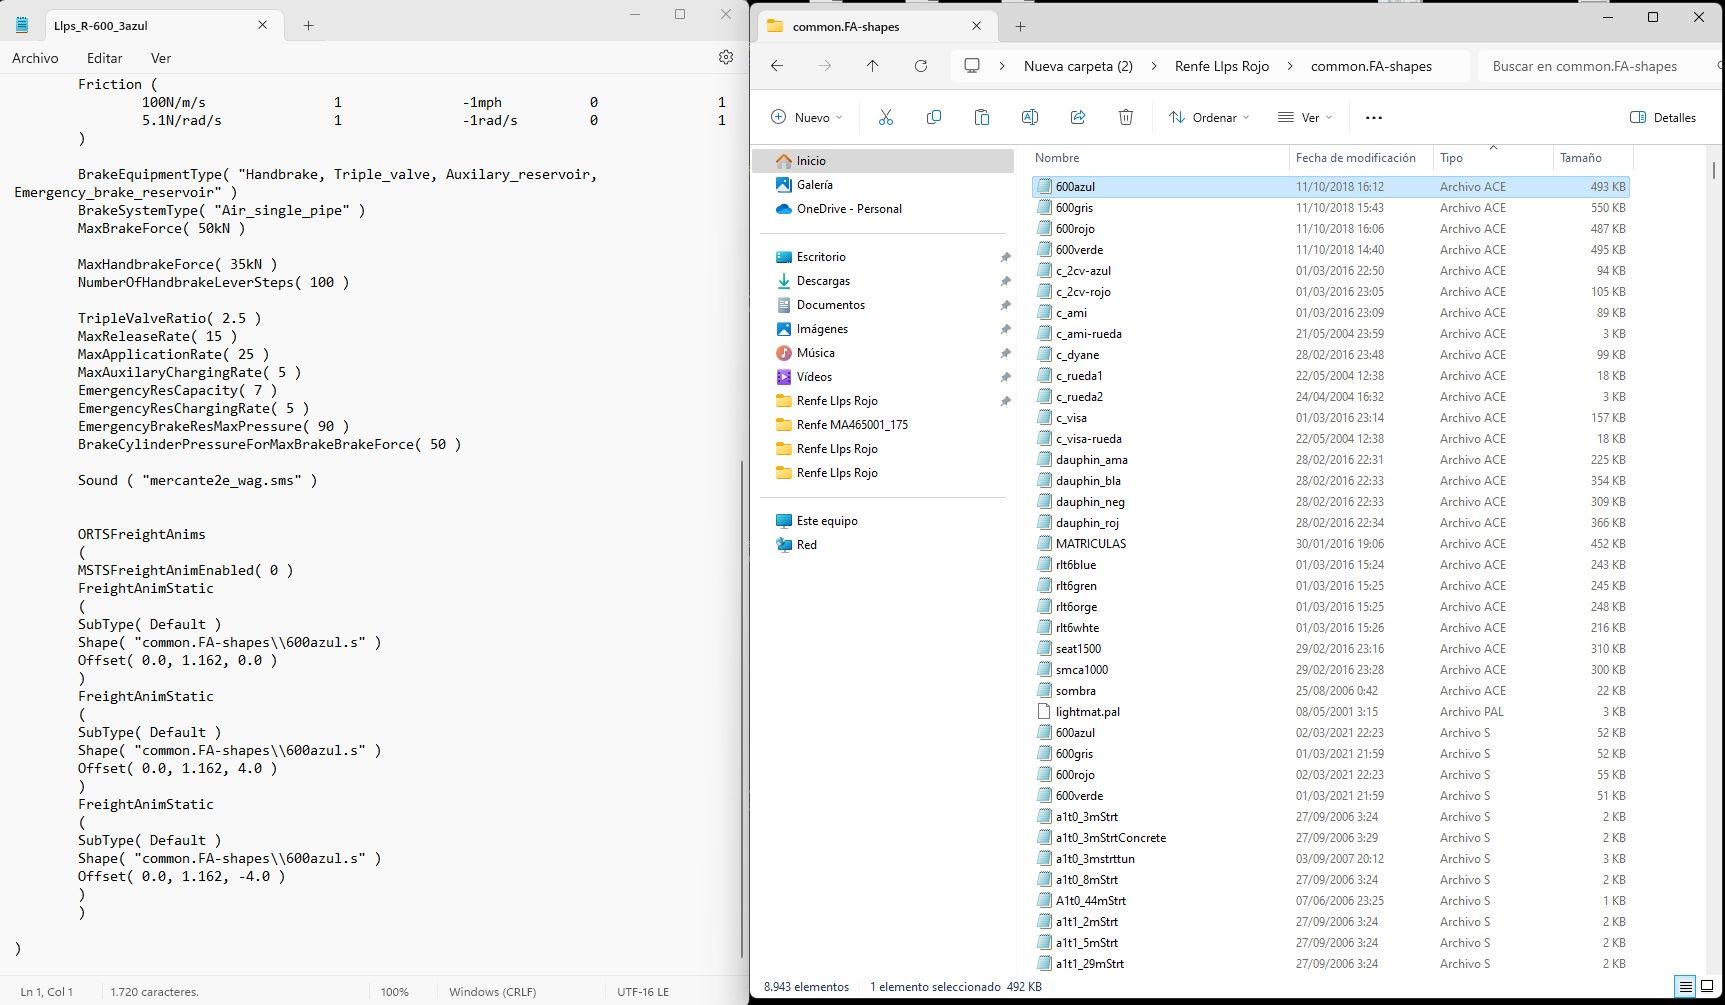Viewport: 1725px width, 1005px height.
Task: Click the Copy icon in Explorer toolbar
Action: point(934,117)
